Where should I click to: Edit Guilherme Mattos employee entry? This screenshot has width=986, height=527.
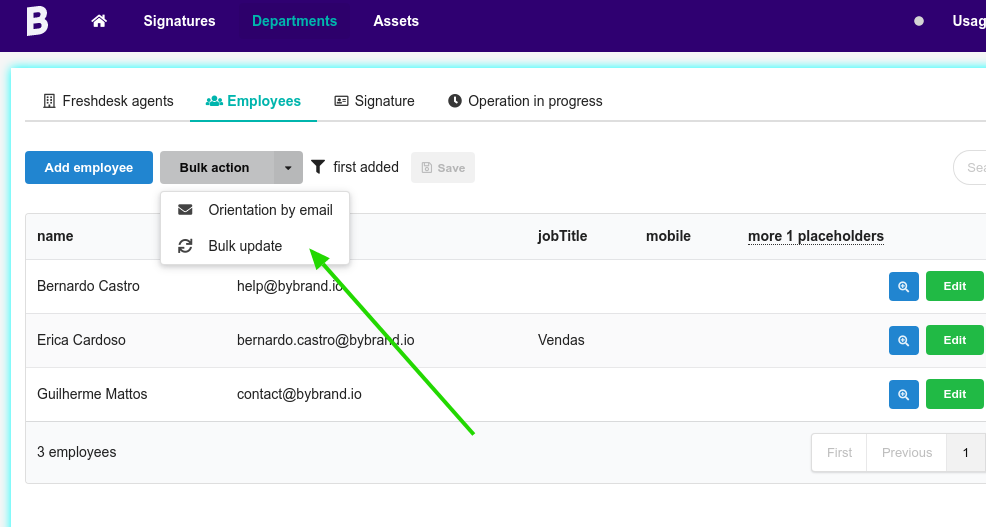[954, 394]
